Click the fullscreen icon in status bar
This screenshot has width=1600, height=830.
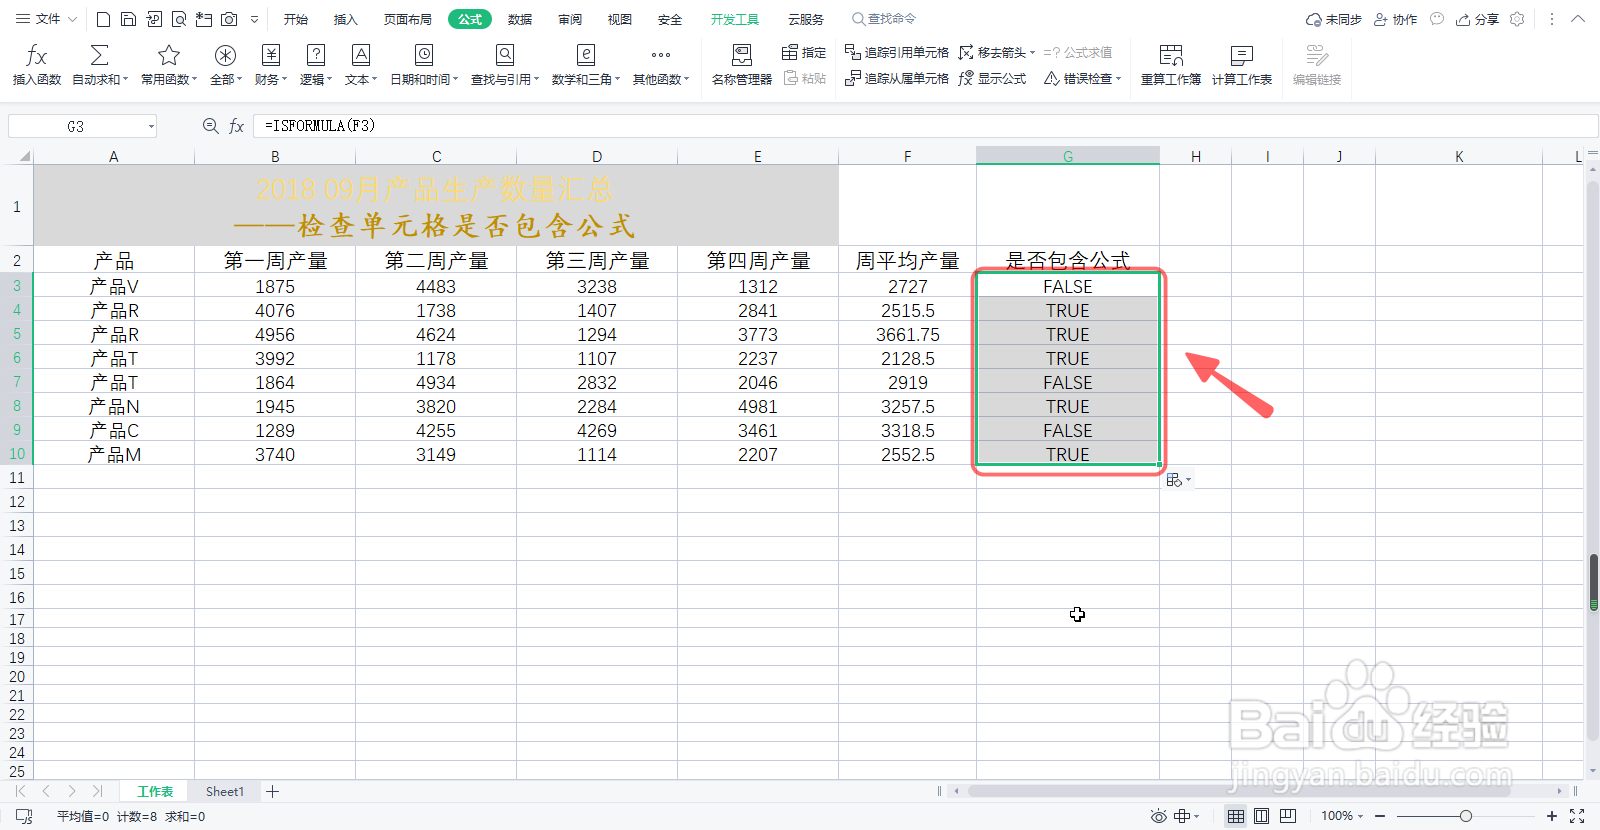tap(1577, 816)
